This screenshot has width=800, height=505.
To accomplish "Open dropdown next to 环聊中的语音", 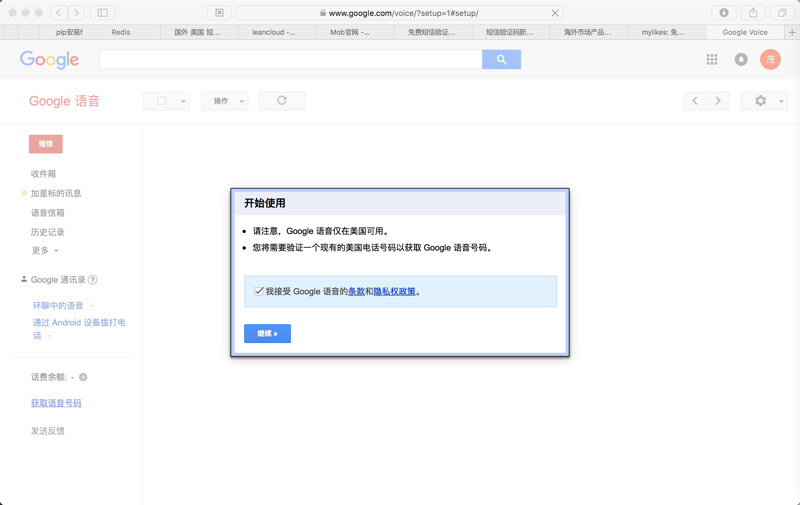I will point(91,306).
